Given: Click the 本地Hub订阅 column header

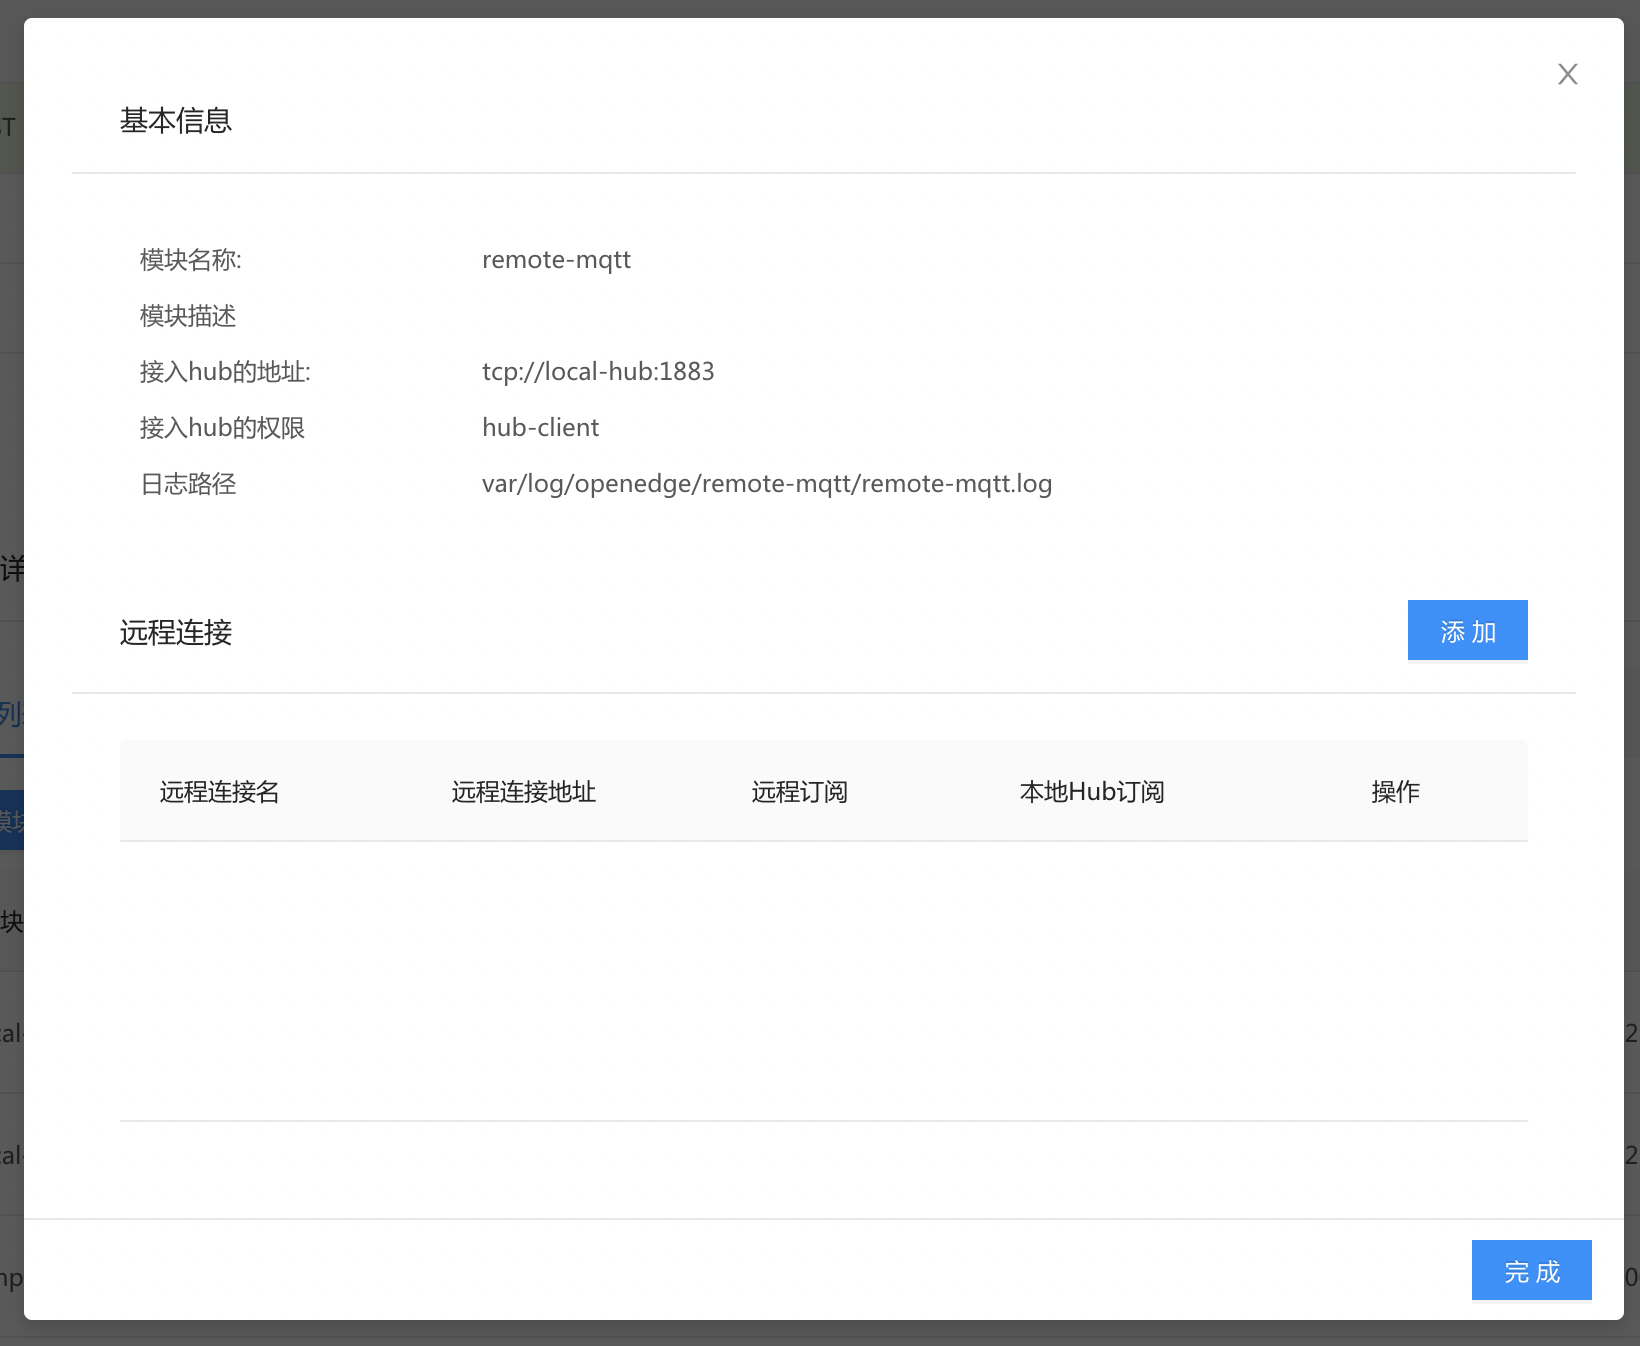Looking at the screenshot, I should (1091, 792).
